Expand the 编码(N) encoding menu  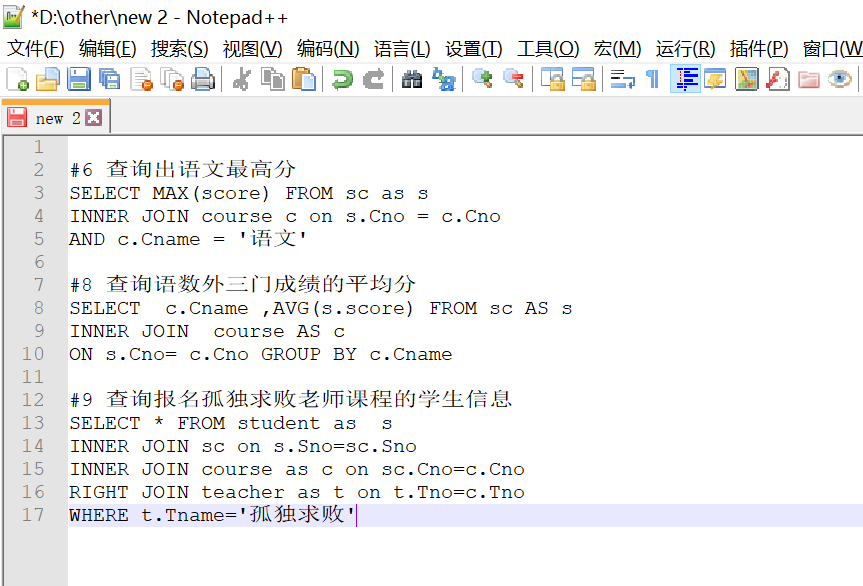point(327,48)
